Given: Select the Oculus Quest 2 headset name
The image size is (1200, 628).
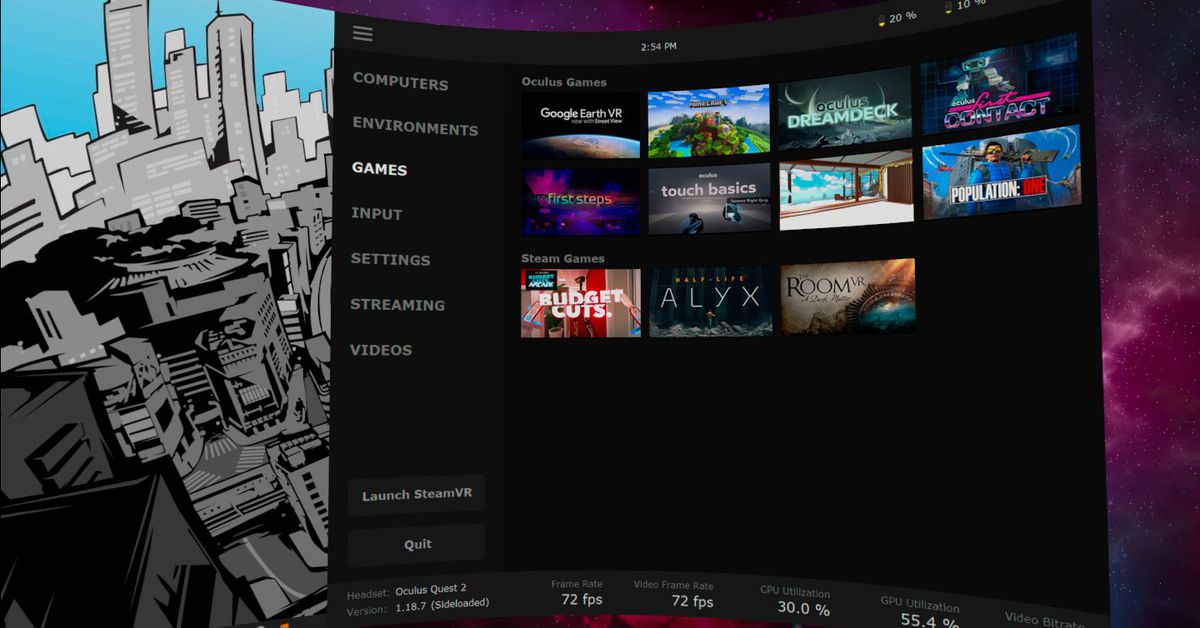Looking at the screenshot, I should [431, 589].
